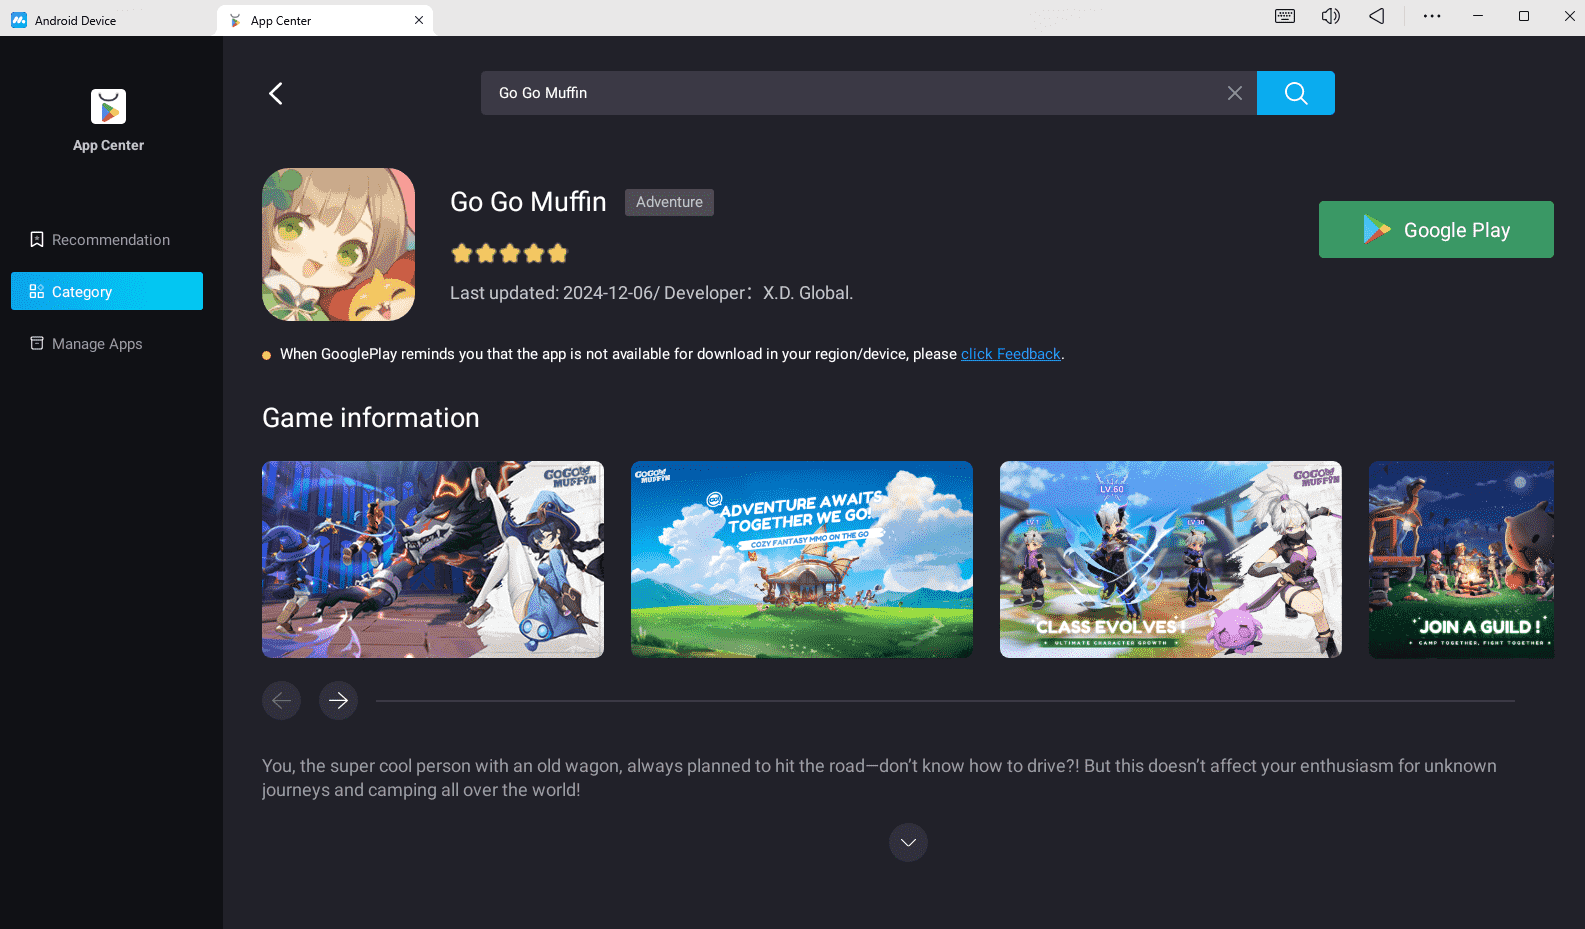
Task: Open the Class Evolves screenshot thumbnail
Action: tap(1171, 559)
